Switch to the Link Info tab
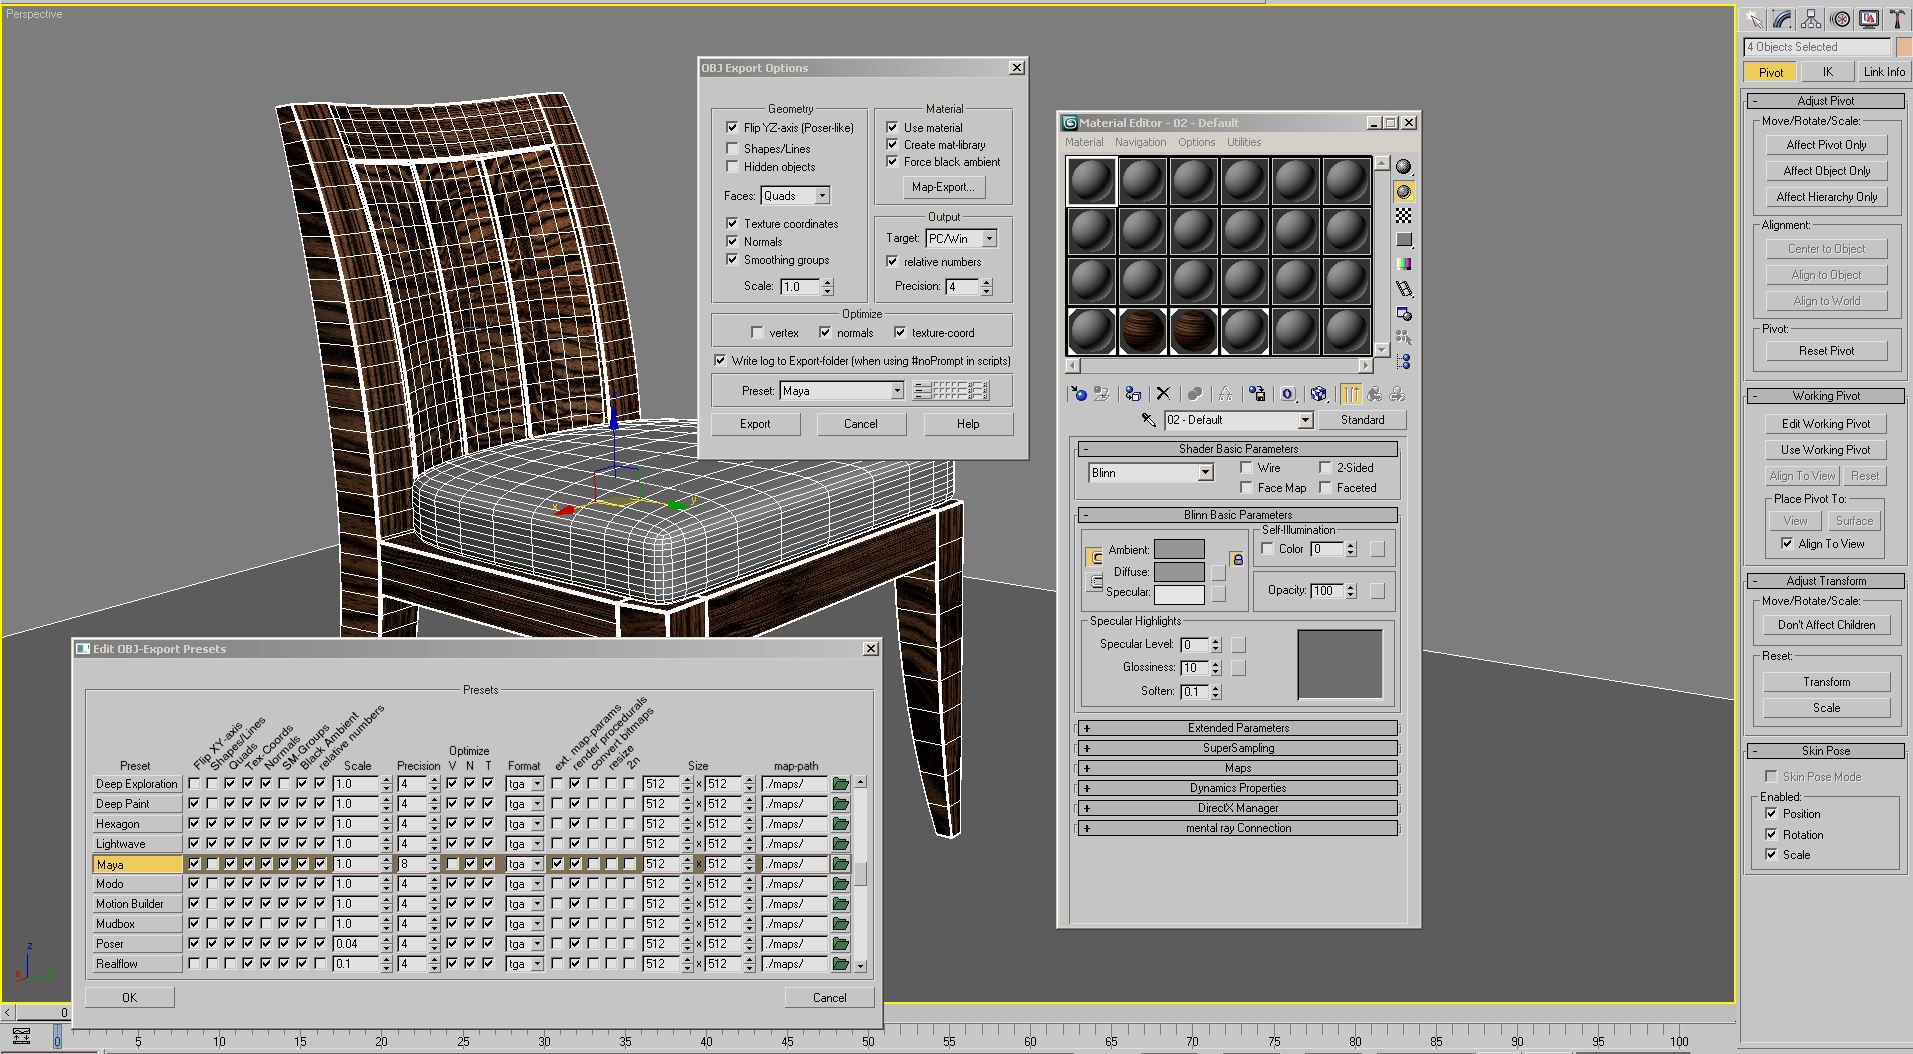Image resolution: width=1913 pixels, height=1054 pixels. coord(1883,72)
